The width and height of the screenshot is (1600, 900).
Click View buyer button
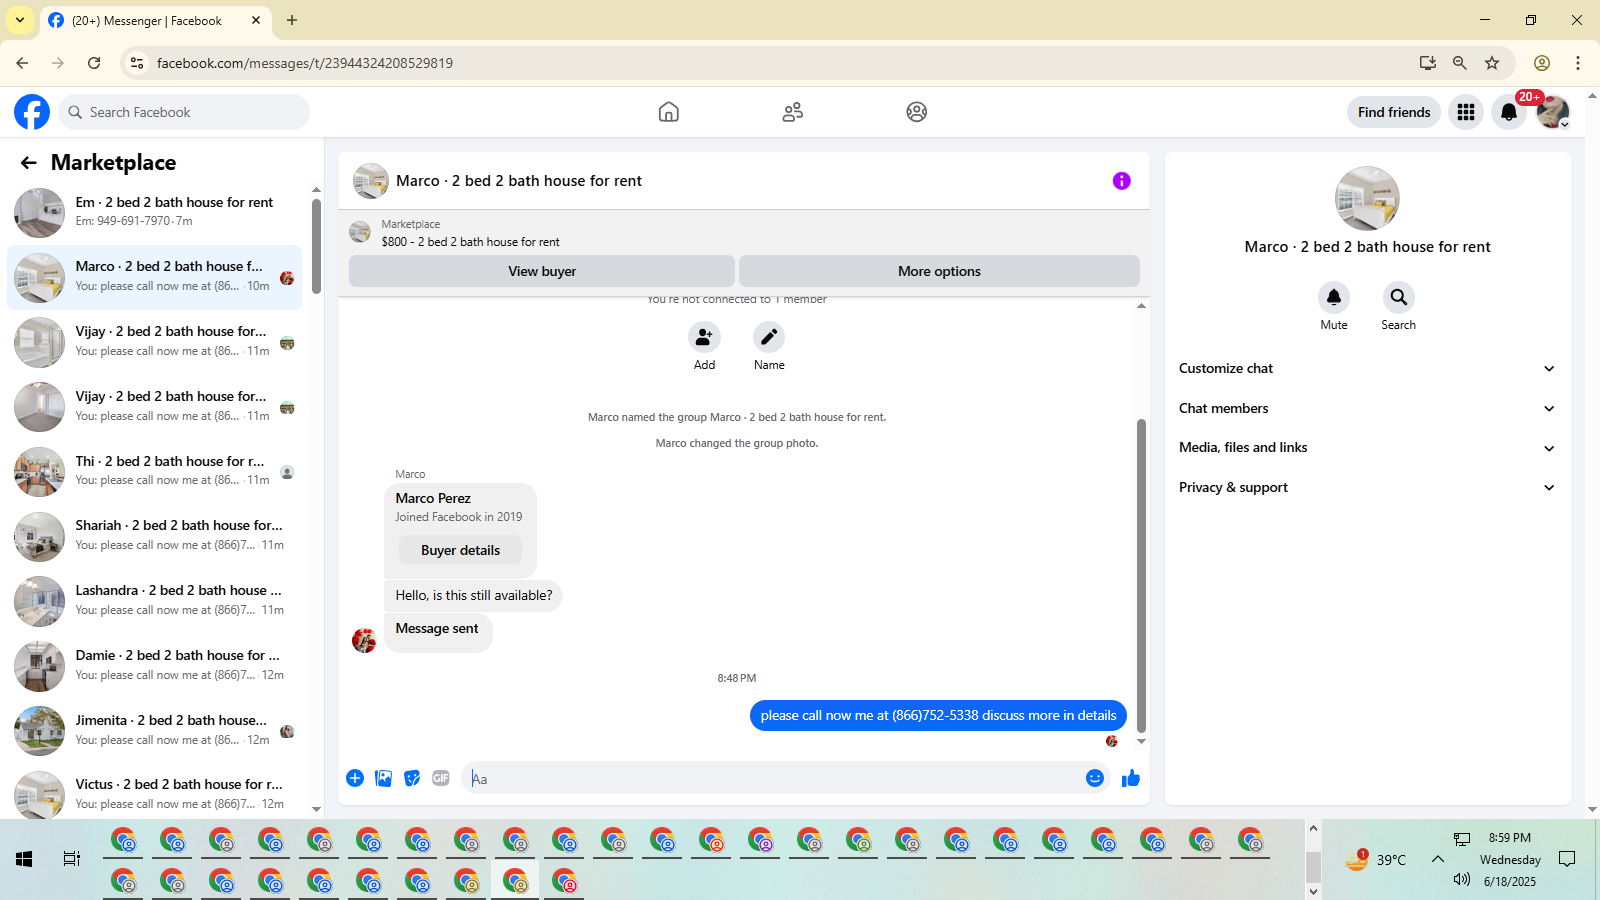click(542, 271)
